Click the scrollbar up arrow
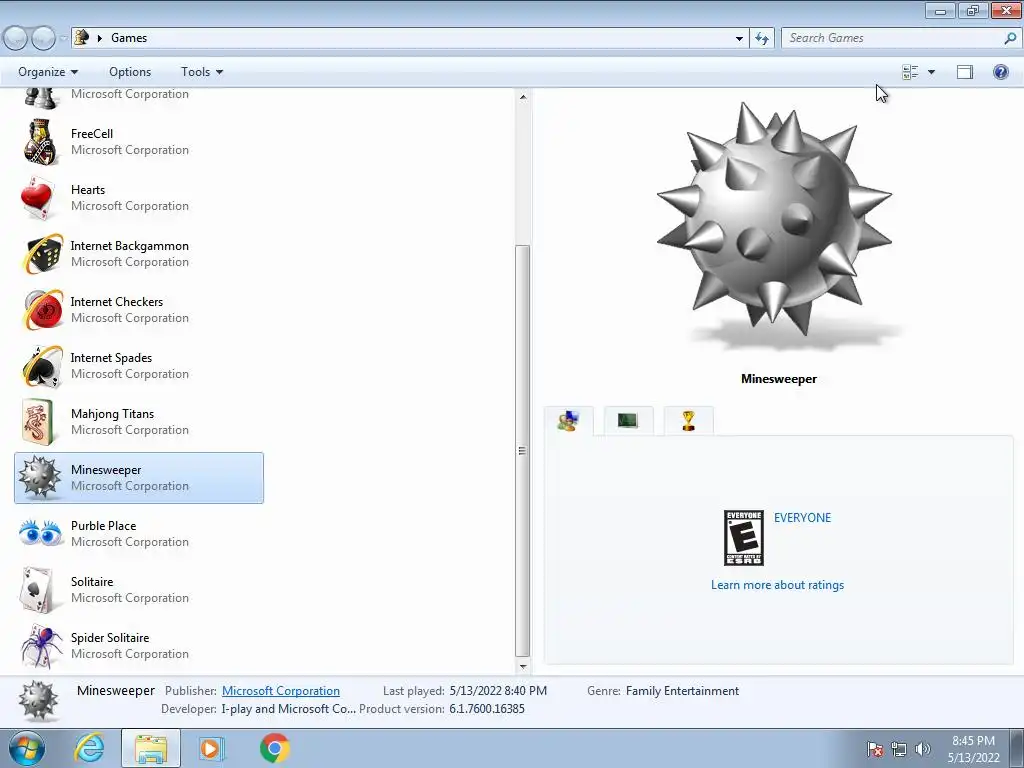 point(522,97)
